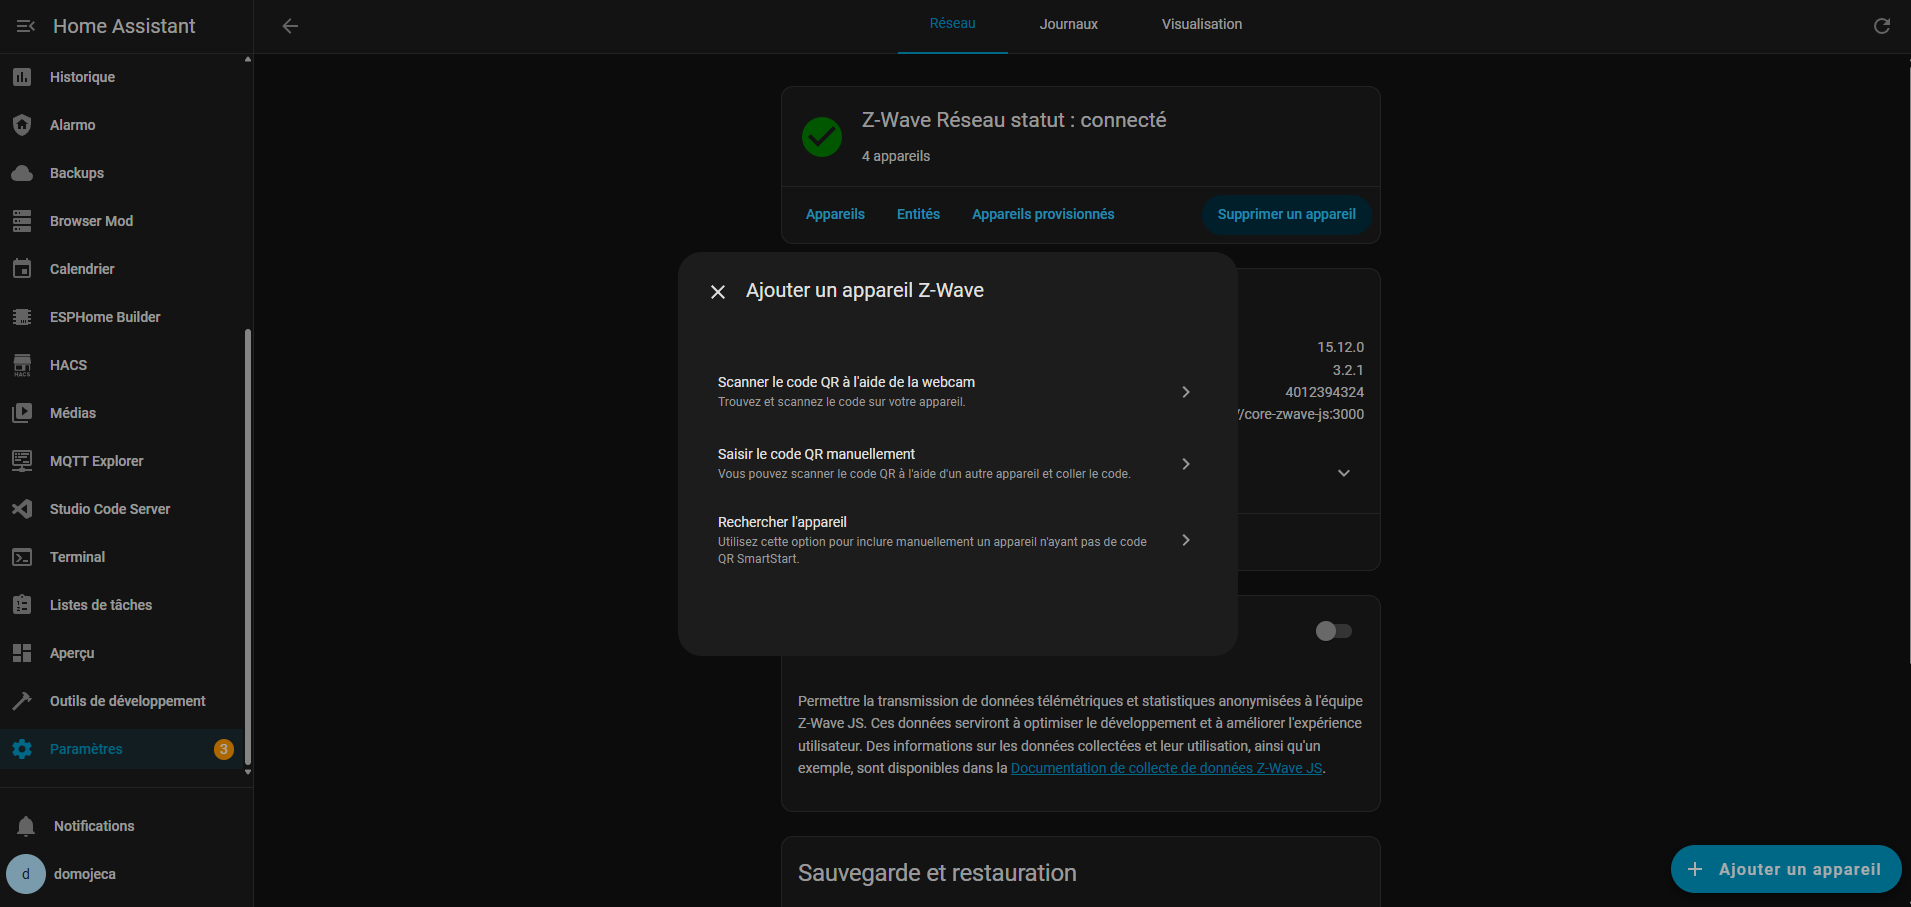Switch to the Visualisation tab
The width and height of the screenshot is (1911, 907).
(x=1201, y=24)
